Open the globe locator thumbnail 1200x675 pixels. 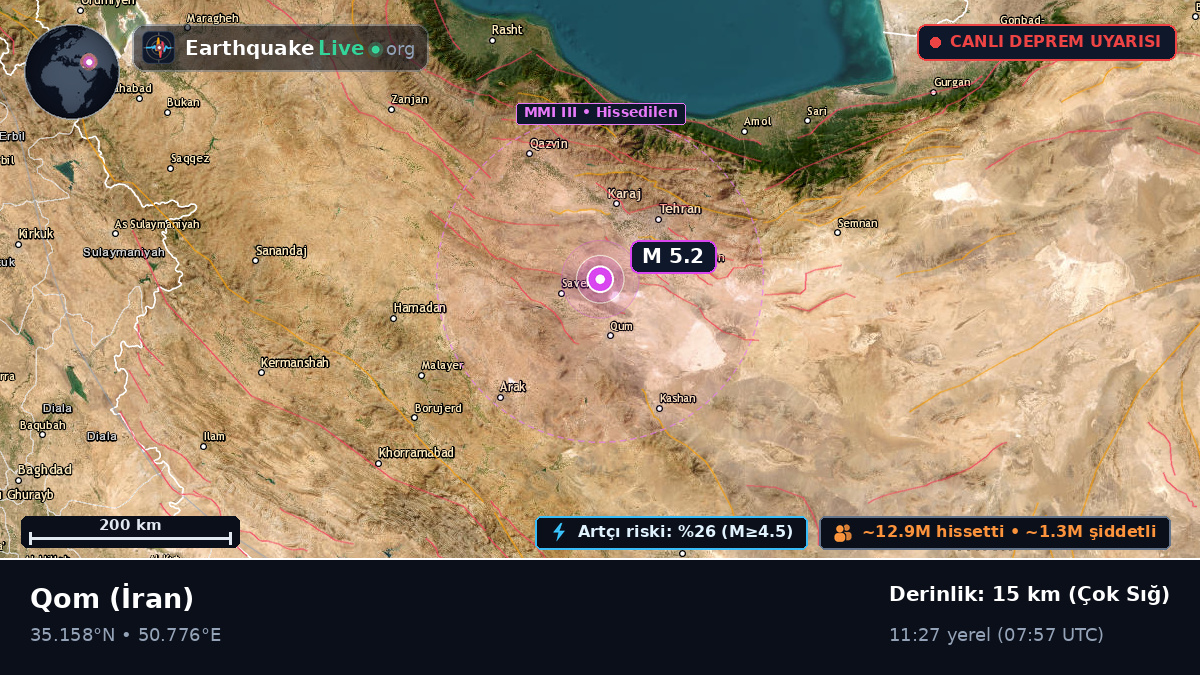pos(72,72)
